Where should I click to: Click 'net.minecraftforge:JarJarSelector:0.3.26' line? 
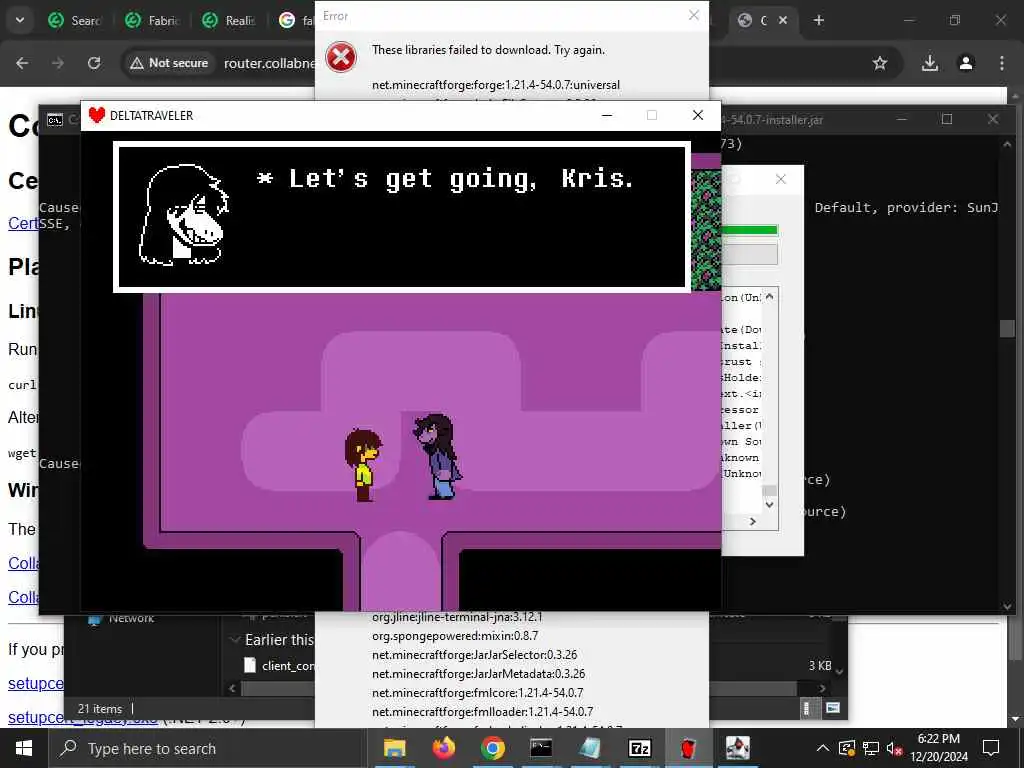tap(474, 654)
